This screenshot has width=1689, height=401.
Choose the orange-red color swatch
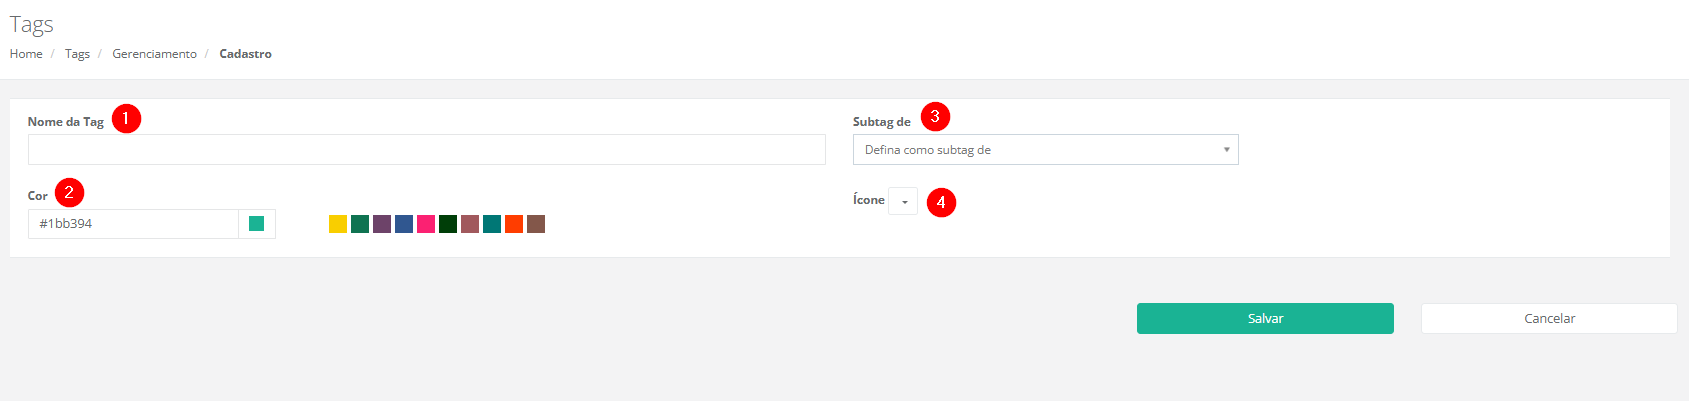[514, 224]
